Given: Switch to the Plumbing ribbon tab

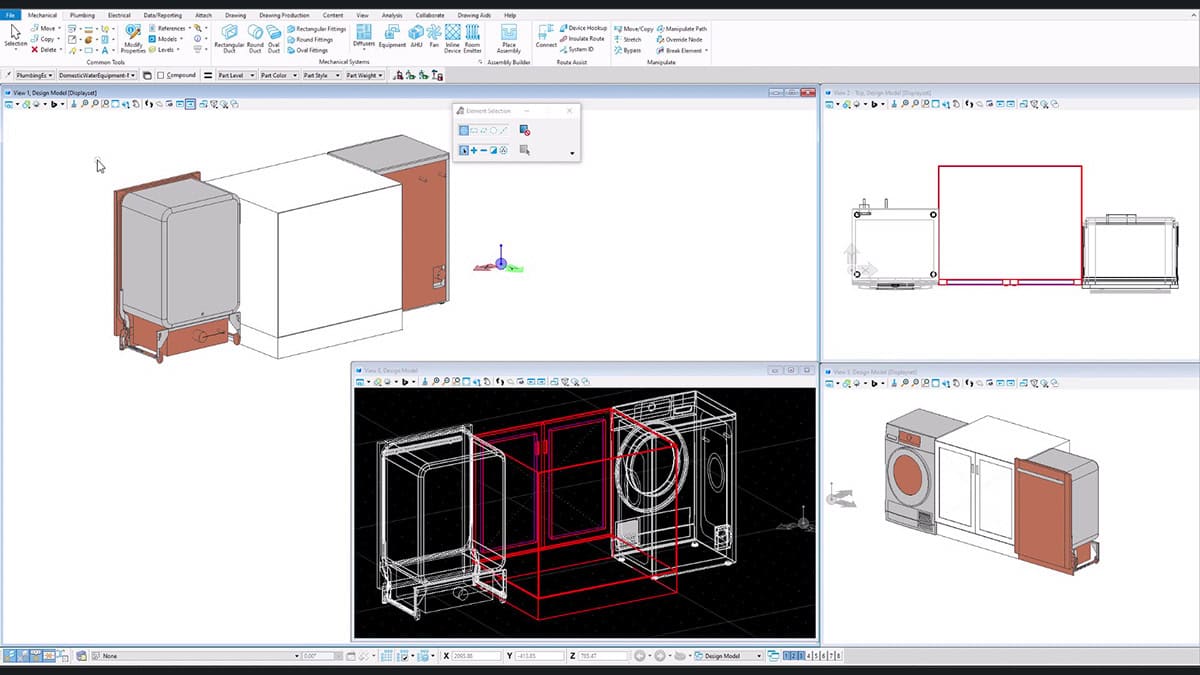Looking at the screenshot, I should coord(82,15).
